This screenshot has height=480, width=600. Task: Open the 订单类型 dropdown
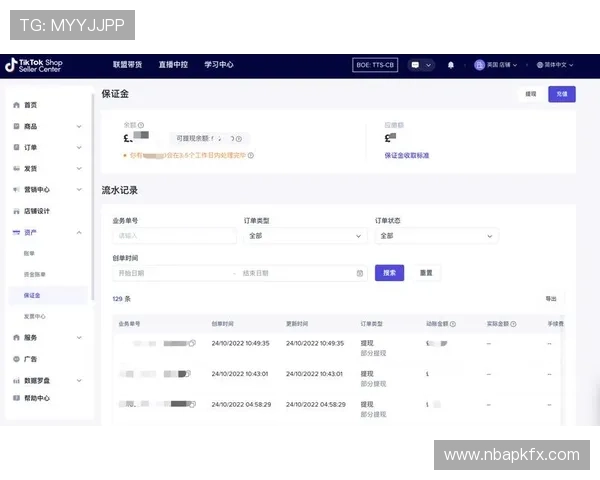305,236
